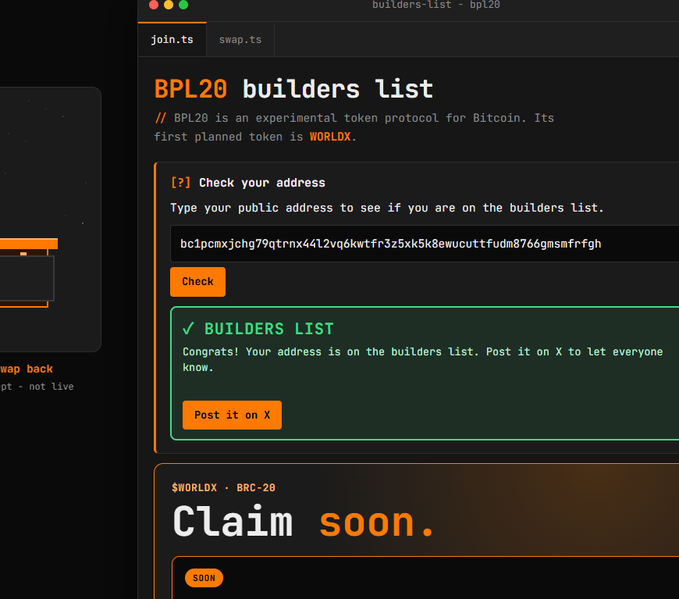Click the green checkmark beside BUILDERS LIST
Screen dimensions: 679x599
coord(188,329)
